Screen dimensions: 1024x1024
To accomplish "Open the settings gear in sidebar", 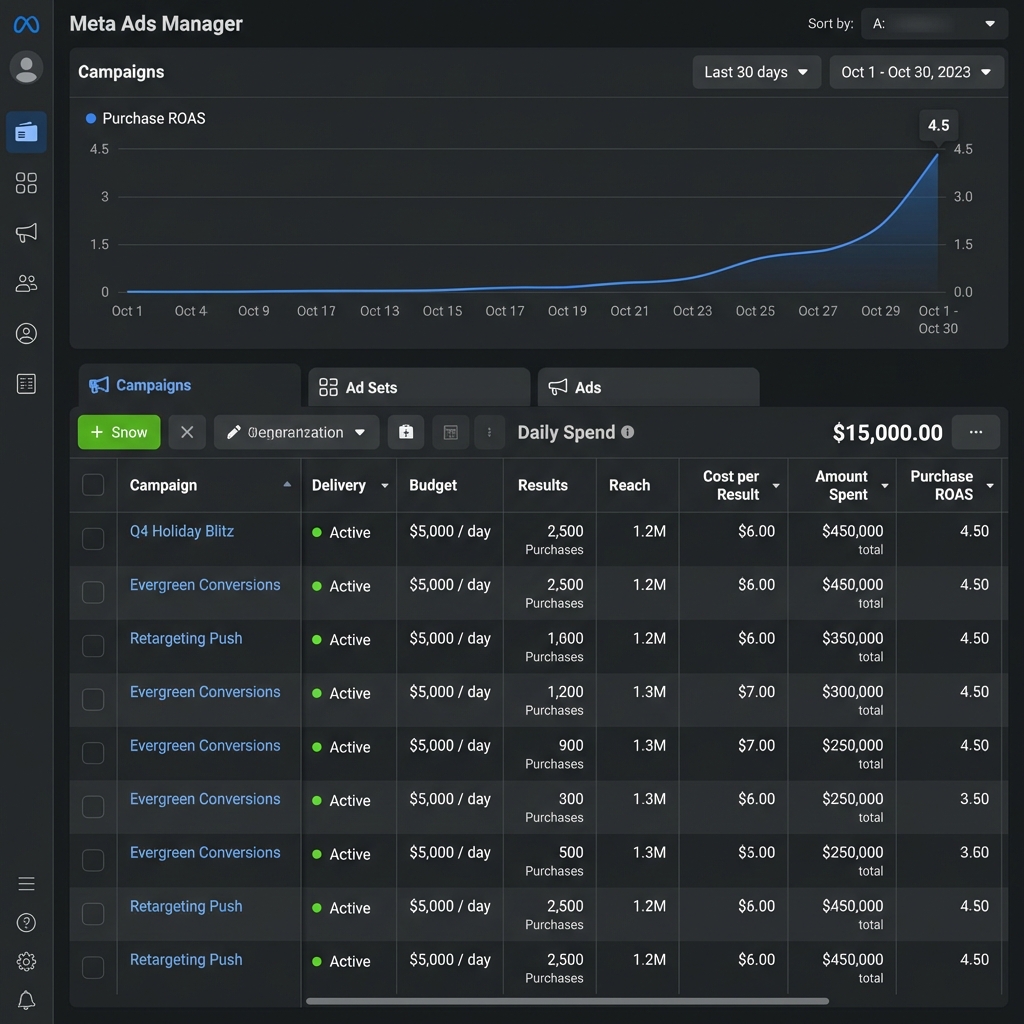I will point(26,961).
